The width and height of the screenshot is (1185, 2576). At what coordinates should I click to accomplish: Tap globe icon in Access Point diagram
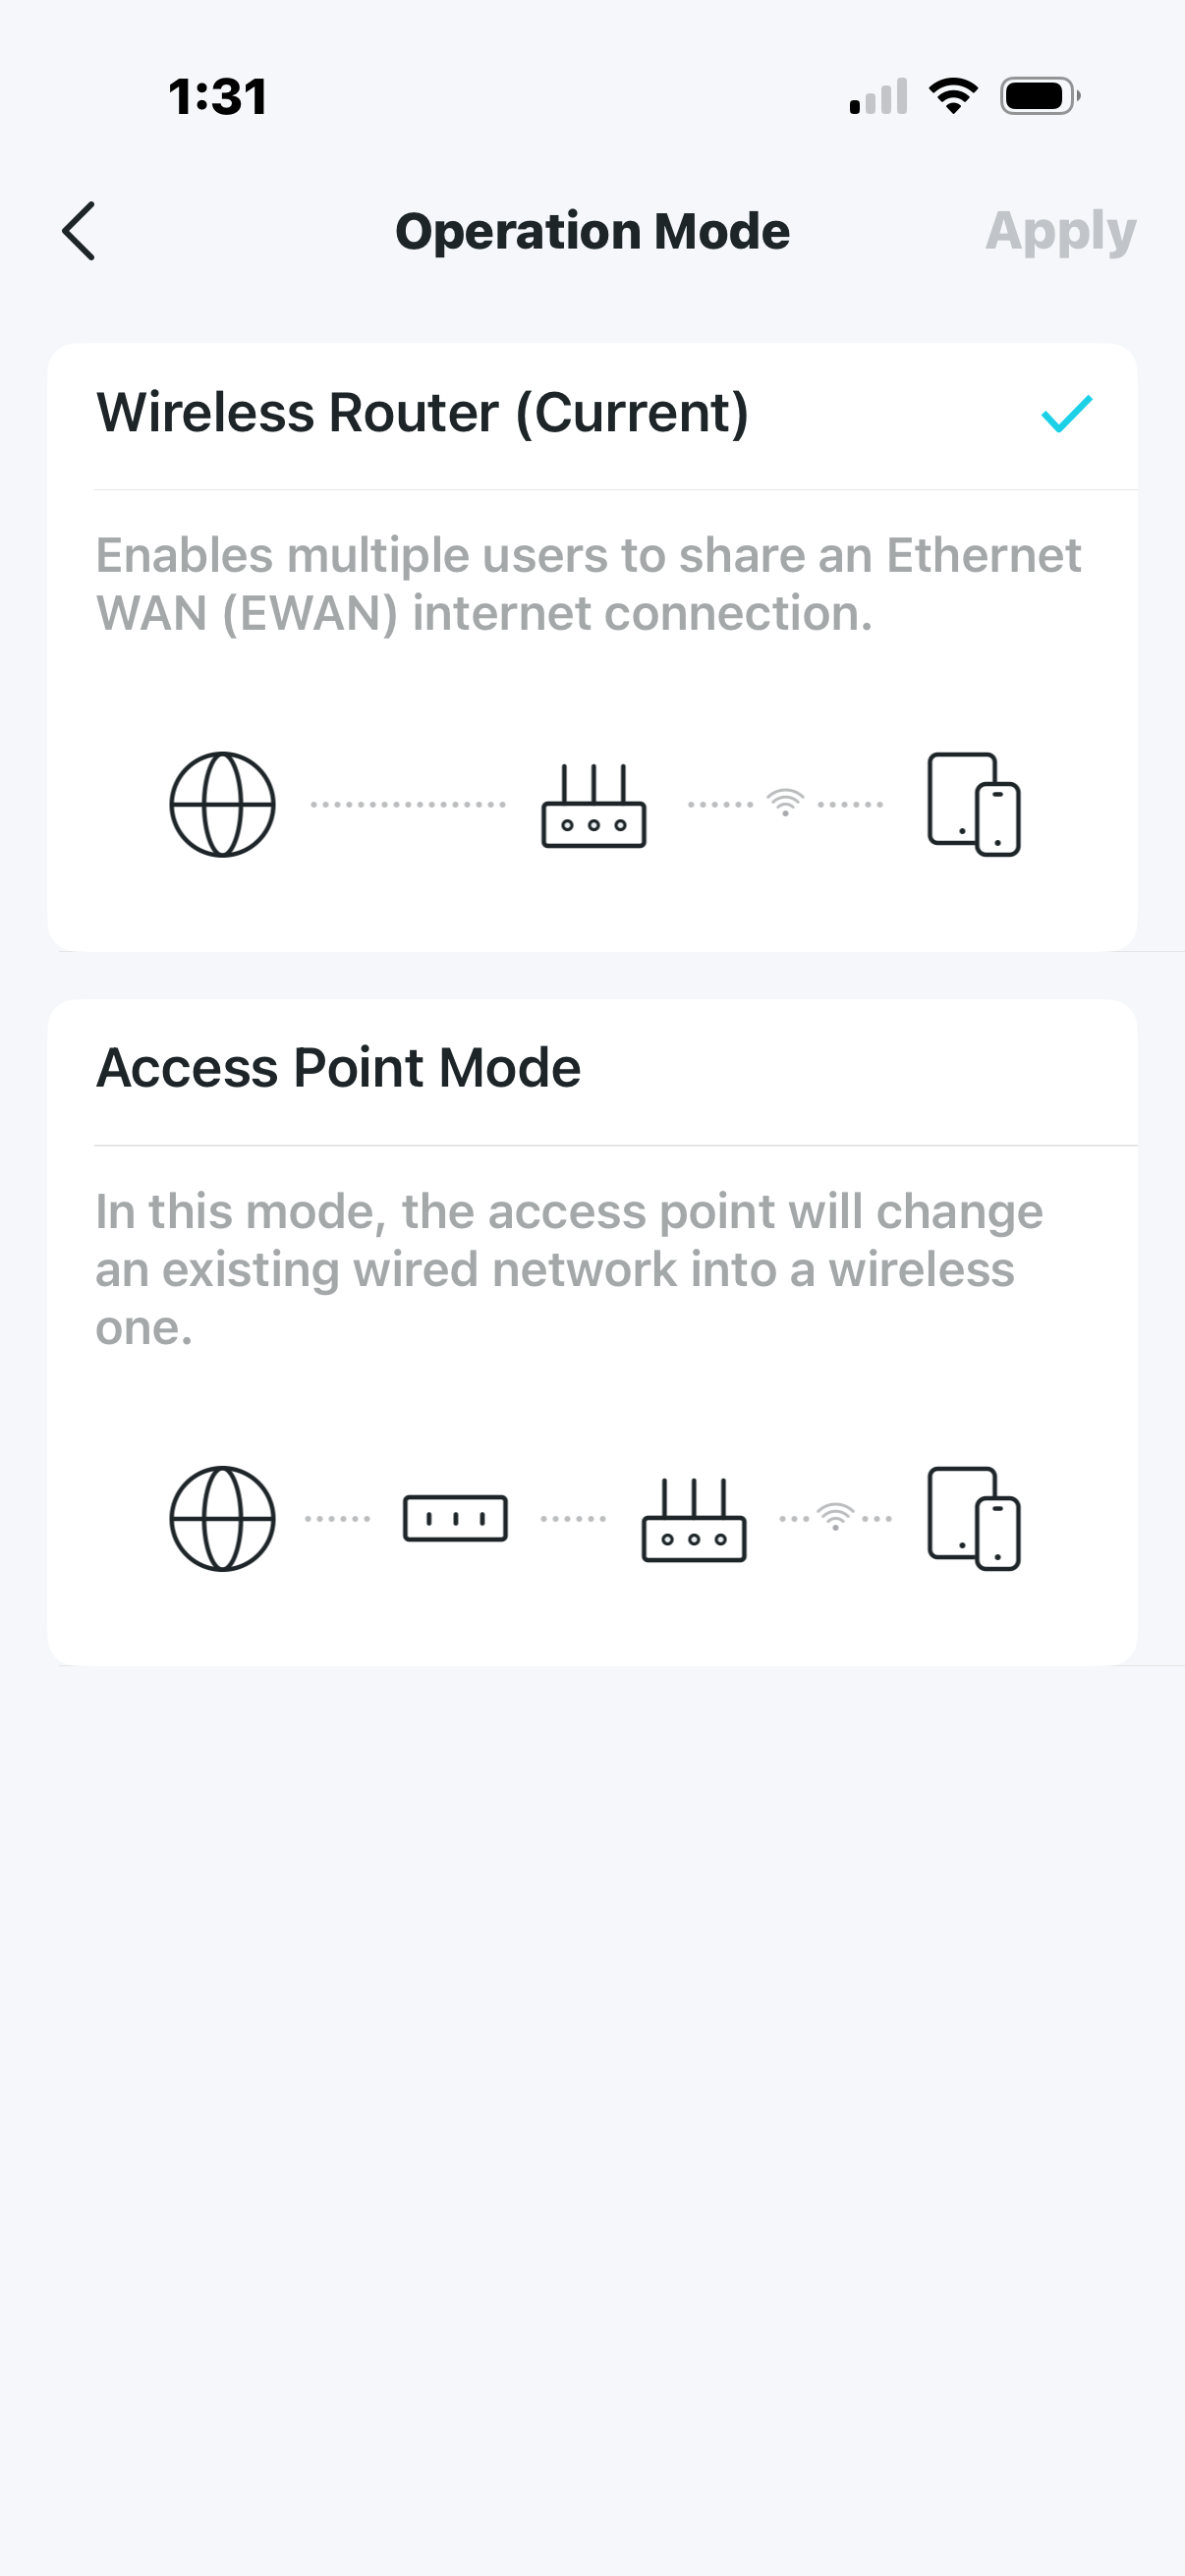[x=222, y=1519]
